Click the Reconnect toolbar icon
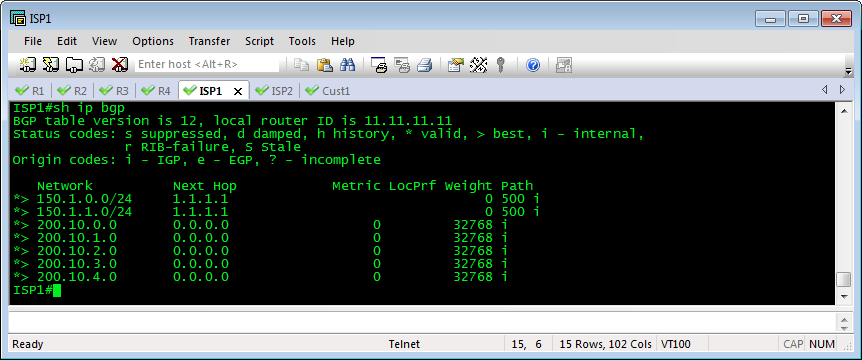 tap(97, 64)
